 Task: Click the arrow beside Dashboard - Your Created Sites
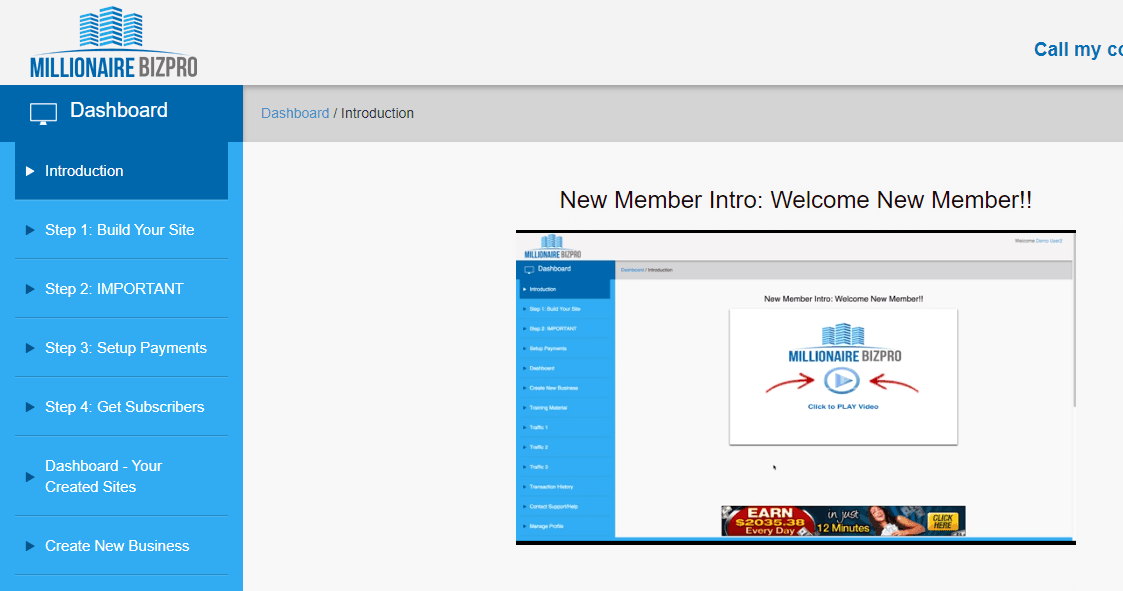[x=30, y=476]
